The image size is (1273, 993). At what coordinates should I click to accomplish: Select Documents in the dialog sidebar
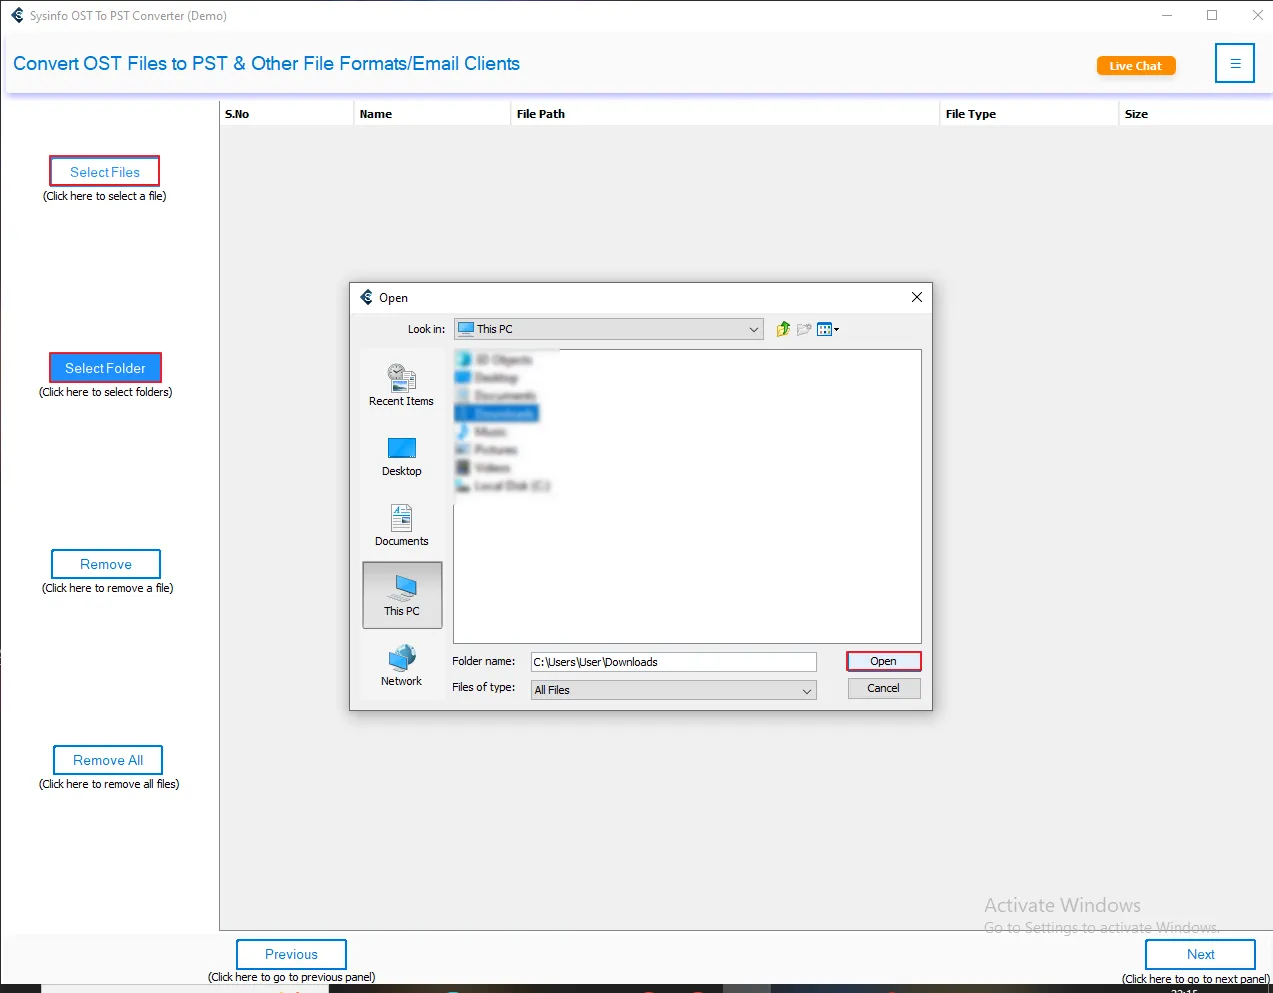tap(401, 526)
